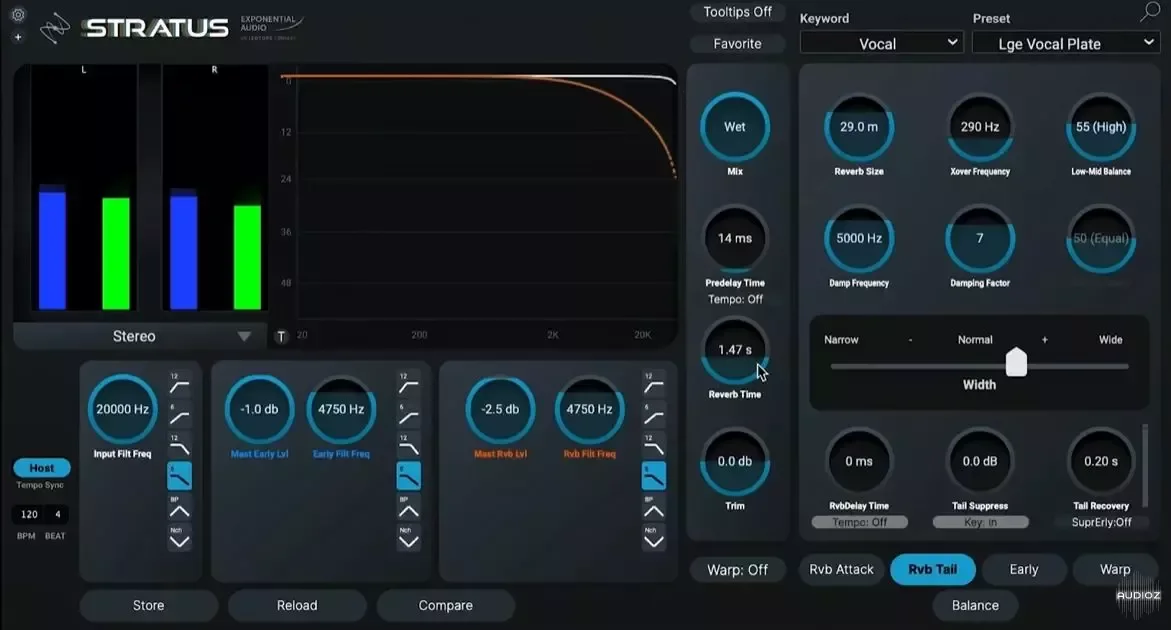Toggle Predelay Tempo: Off
Image resolution: width=1171 pixels, height=630 pixels.
(x=736, y=299)
